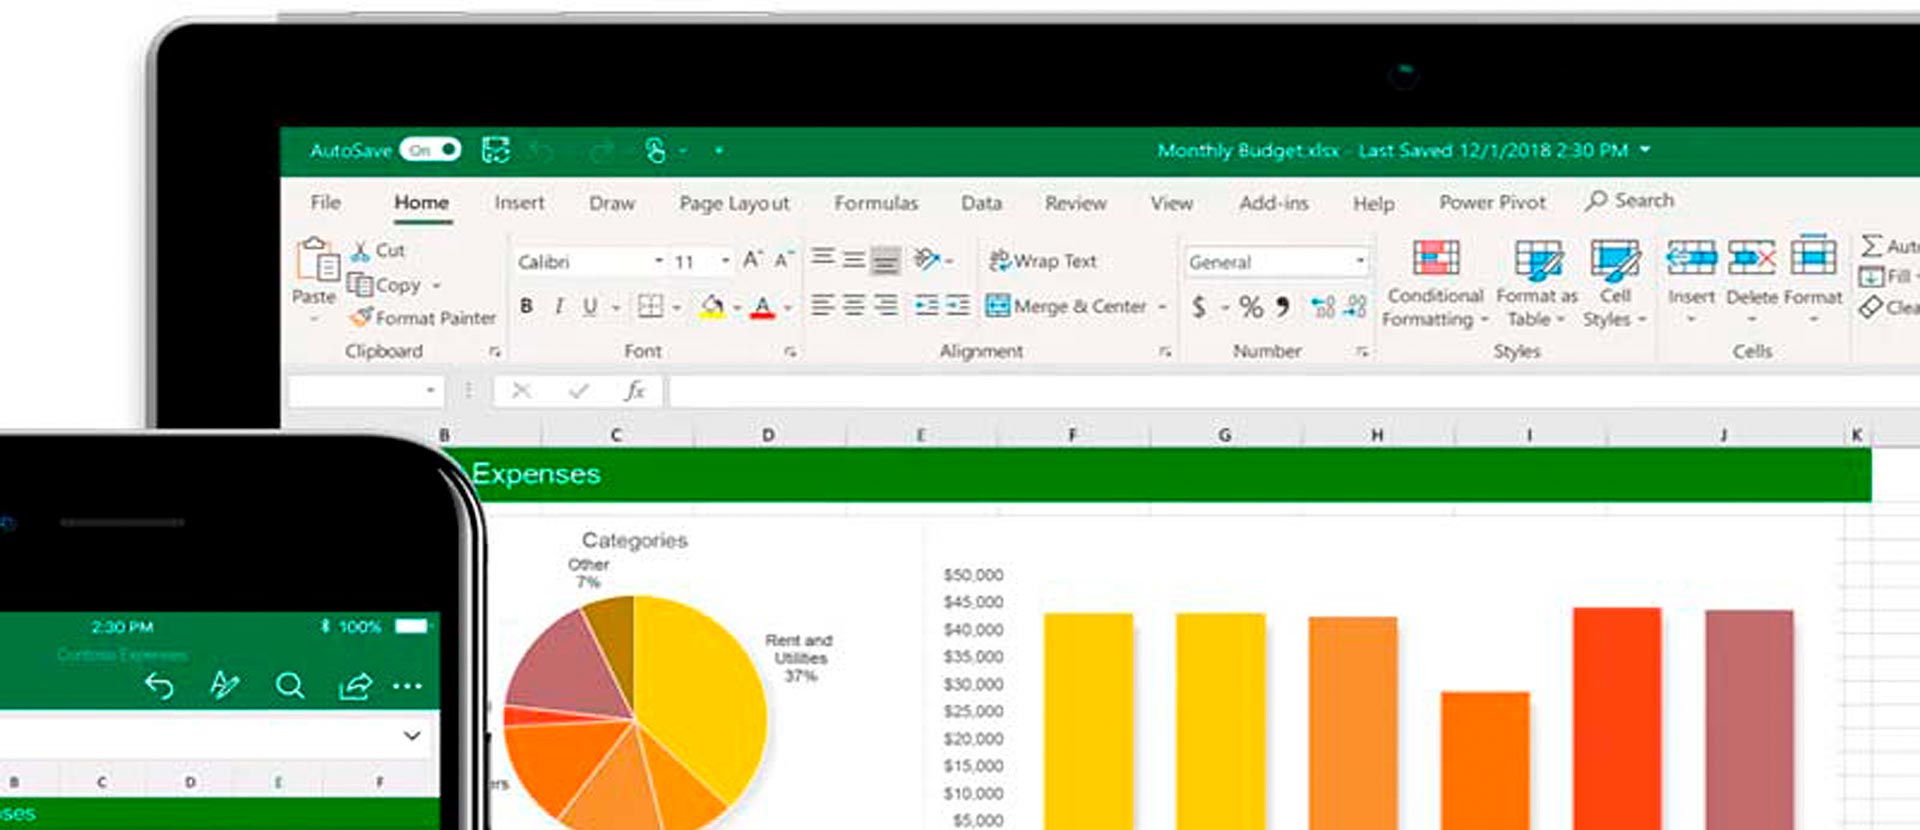Click the Format cells icon

[x=1813, y=256]
